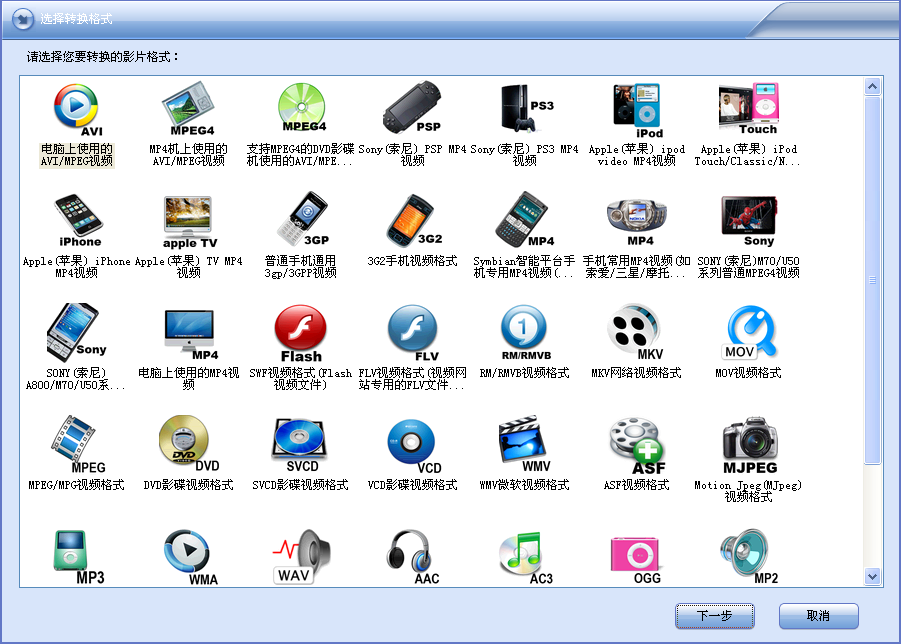The height and width of the screenshot is (644, 901).
Task: Select the MKV network video format
Action: click(x=636, y=333)
